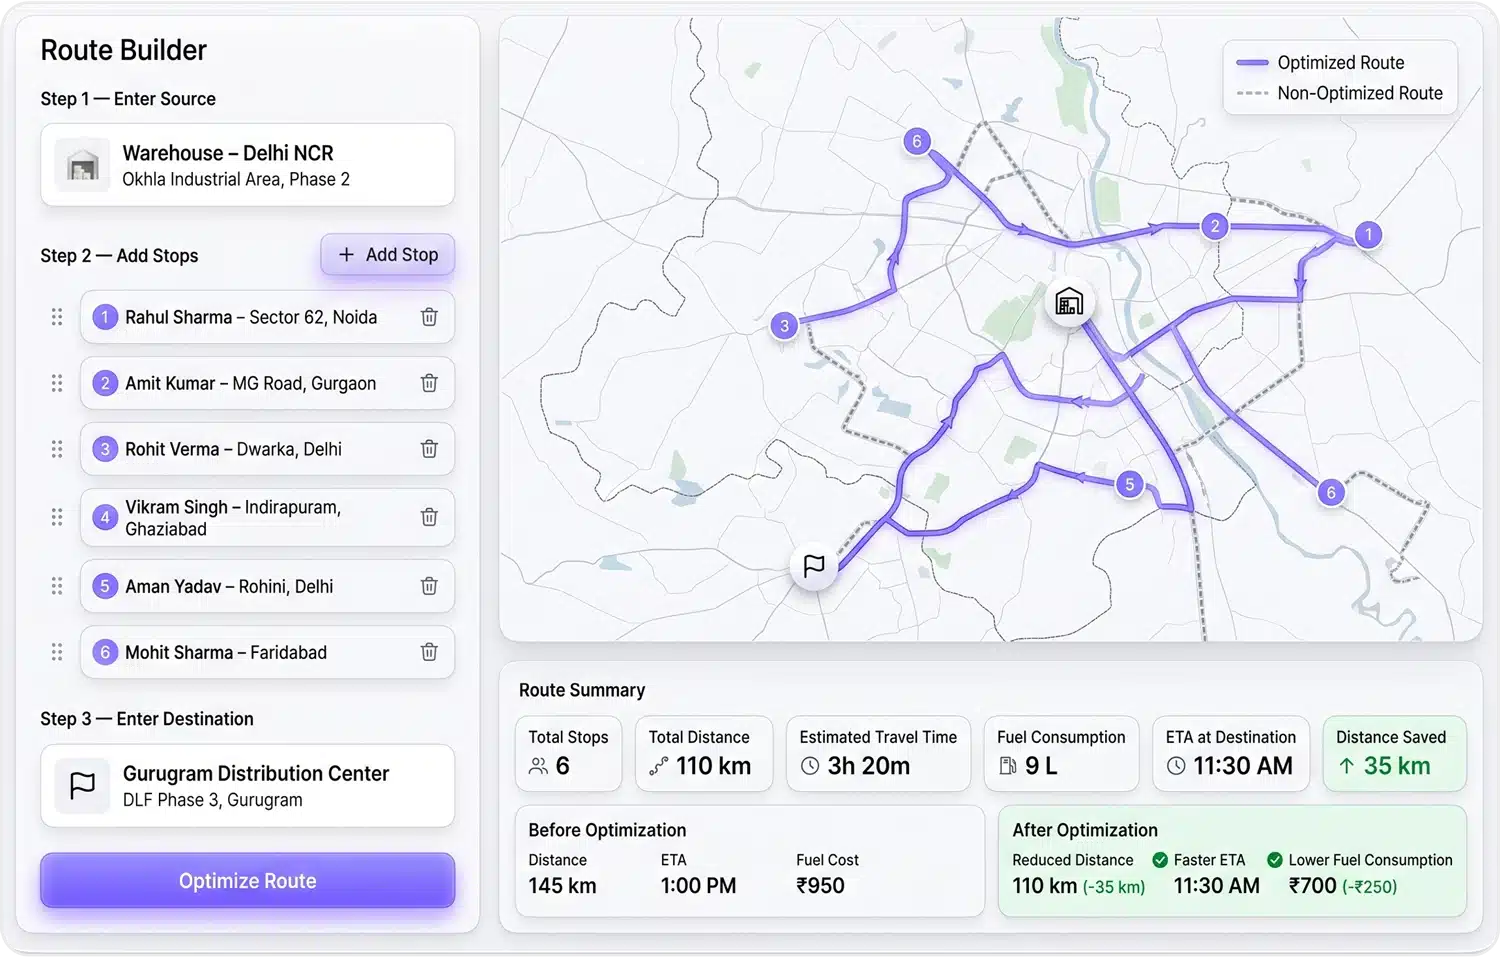Click the 1:00 PM before-optimization ETA
The height and width of the screenshot is (957, 1500).
698,886
